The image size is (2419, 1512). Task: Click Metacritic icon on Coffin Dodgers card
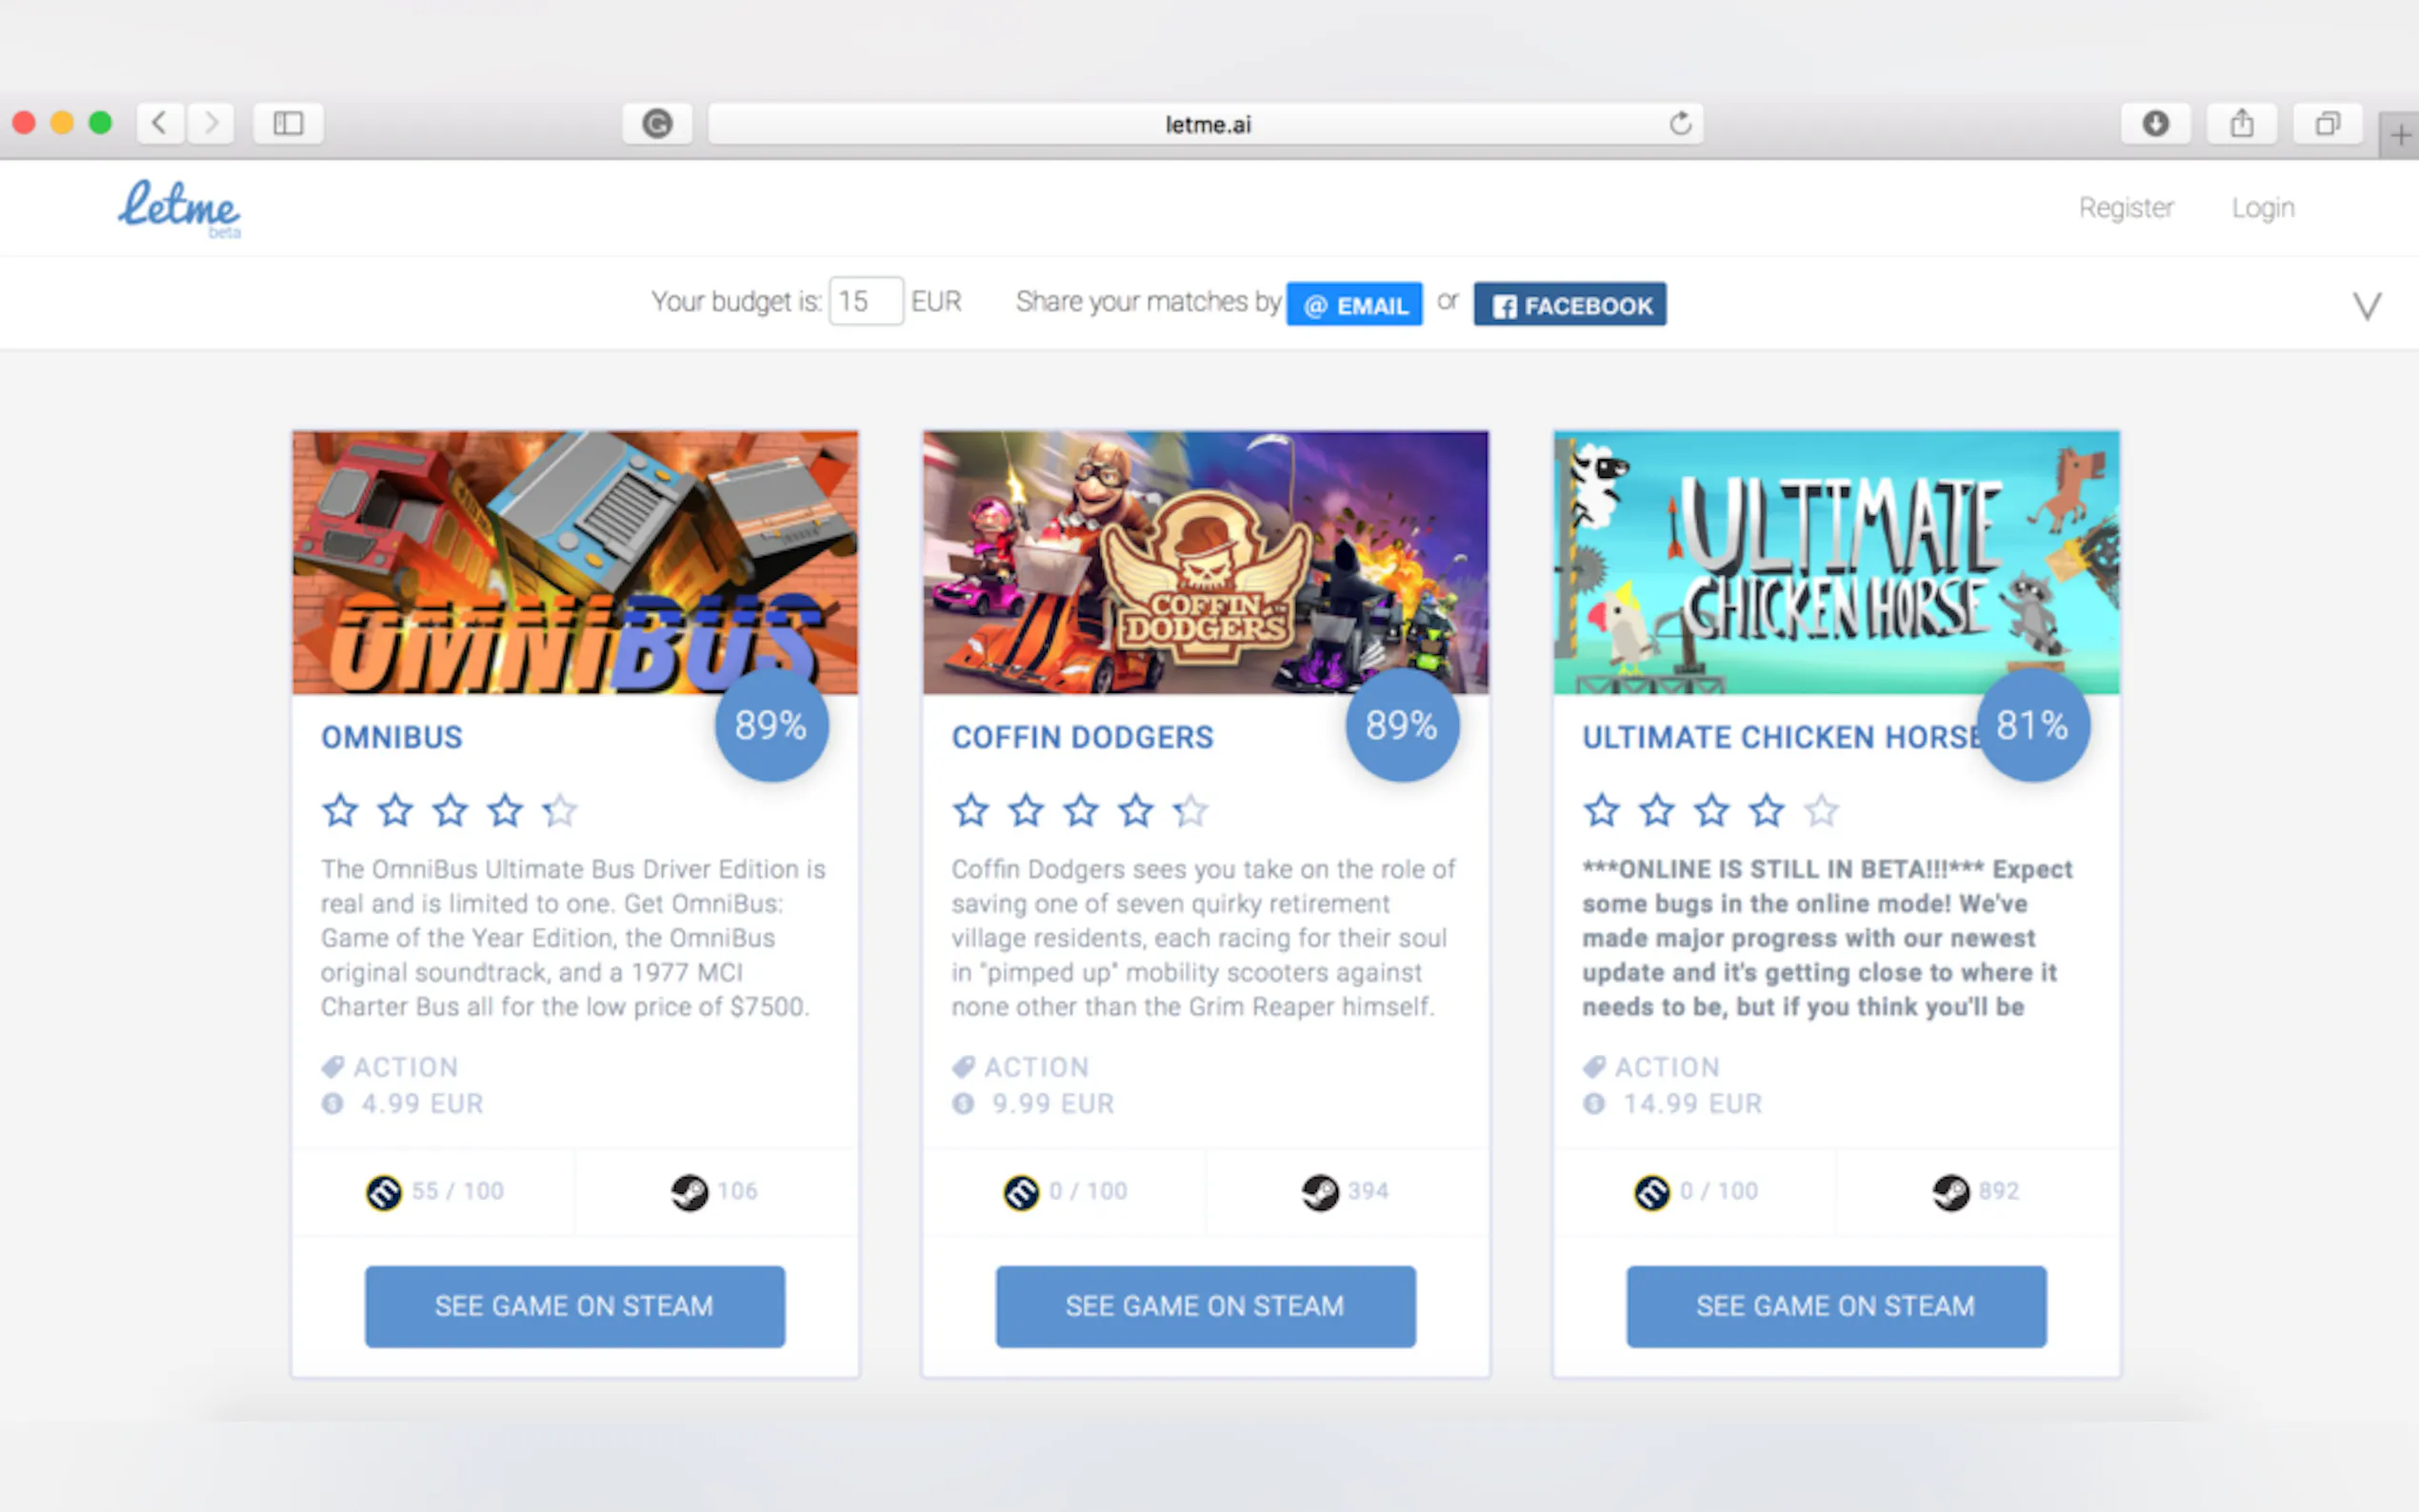(1021, 1191)
